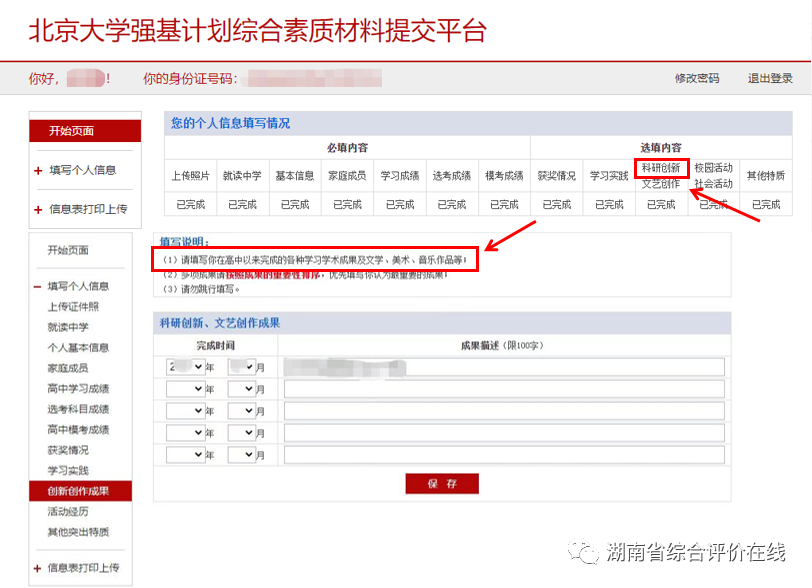This screenshot has width=812, height=588.
Task: Click the 退出登录 link
Action: coord(770,78)
